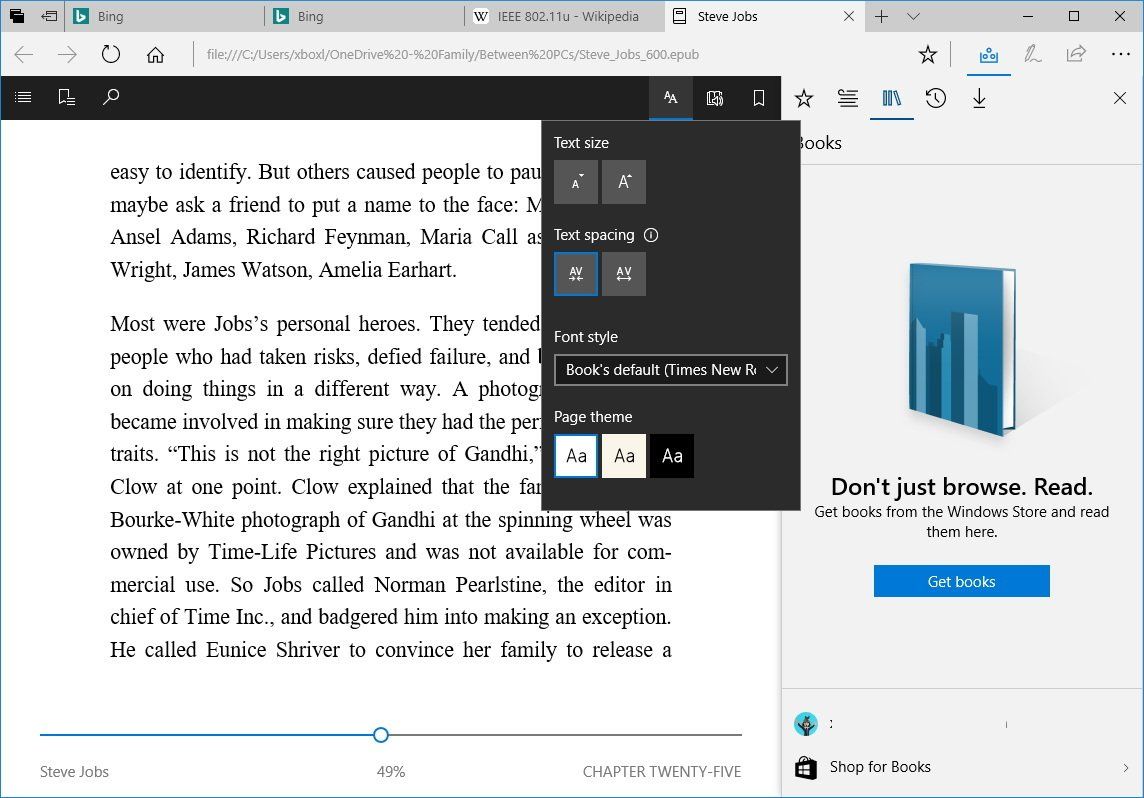Screen dimensions: 1144x798
Task: Open the Font style dropdown
Action: tap(670, 370)
